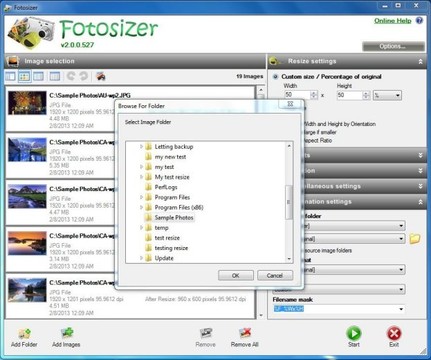This screenshot has height=360, width=431.
Task: Select the test resize folder
Action: pos(167,238)
